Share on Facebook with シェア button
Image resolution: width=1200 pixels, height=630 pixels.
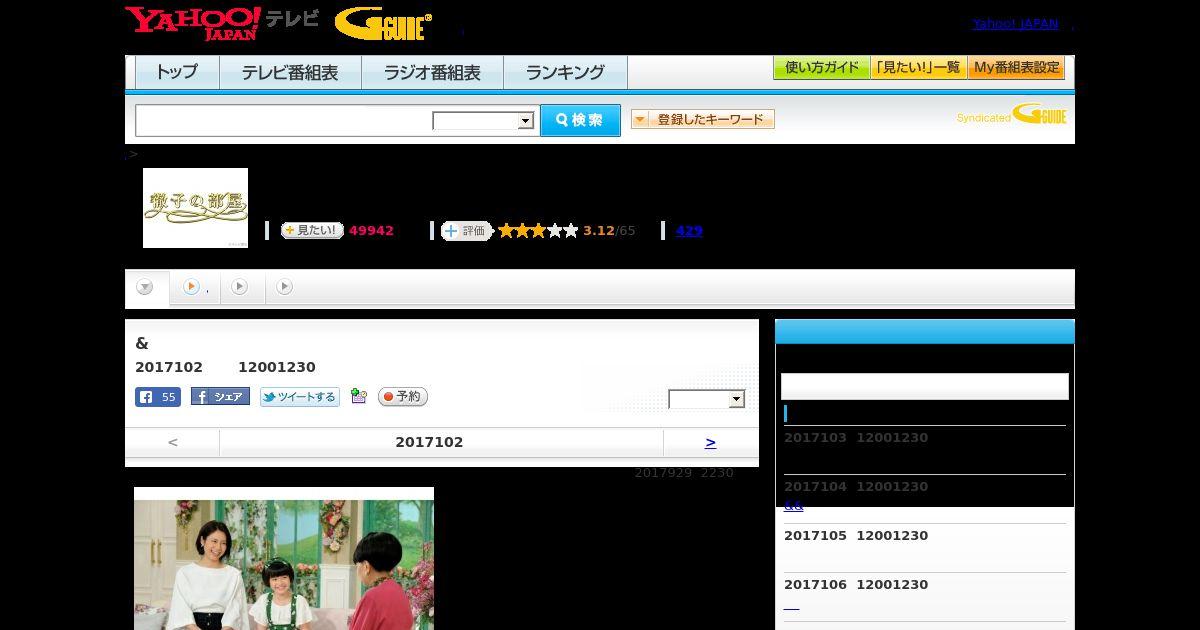tap(220, 397)
